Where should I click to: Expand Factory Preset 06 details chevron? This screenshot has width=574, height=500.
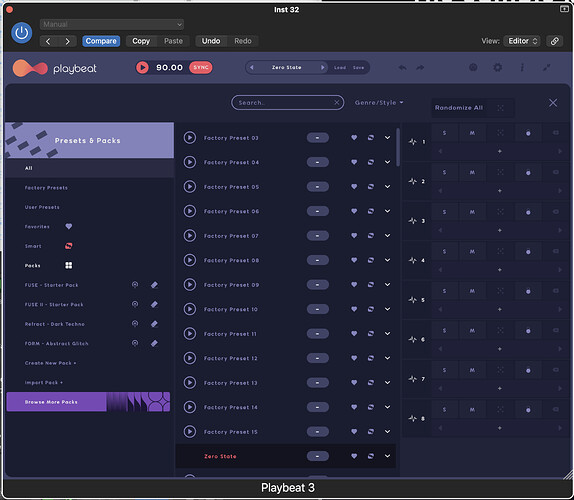[x=387, y=211]
